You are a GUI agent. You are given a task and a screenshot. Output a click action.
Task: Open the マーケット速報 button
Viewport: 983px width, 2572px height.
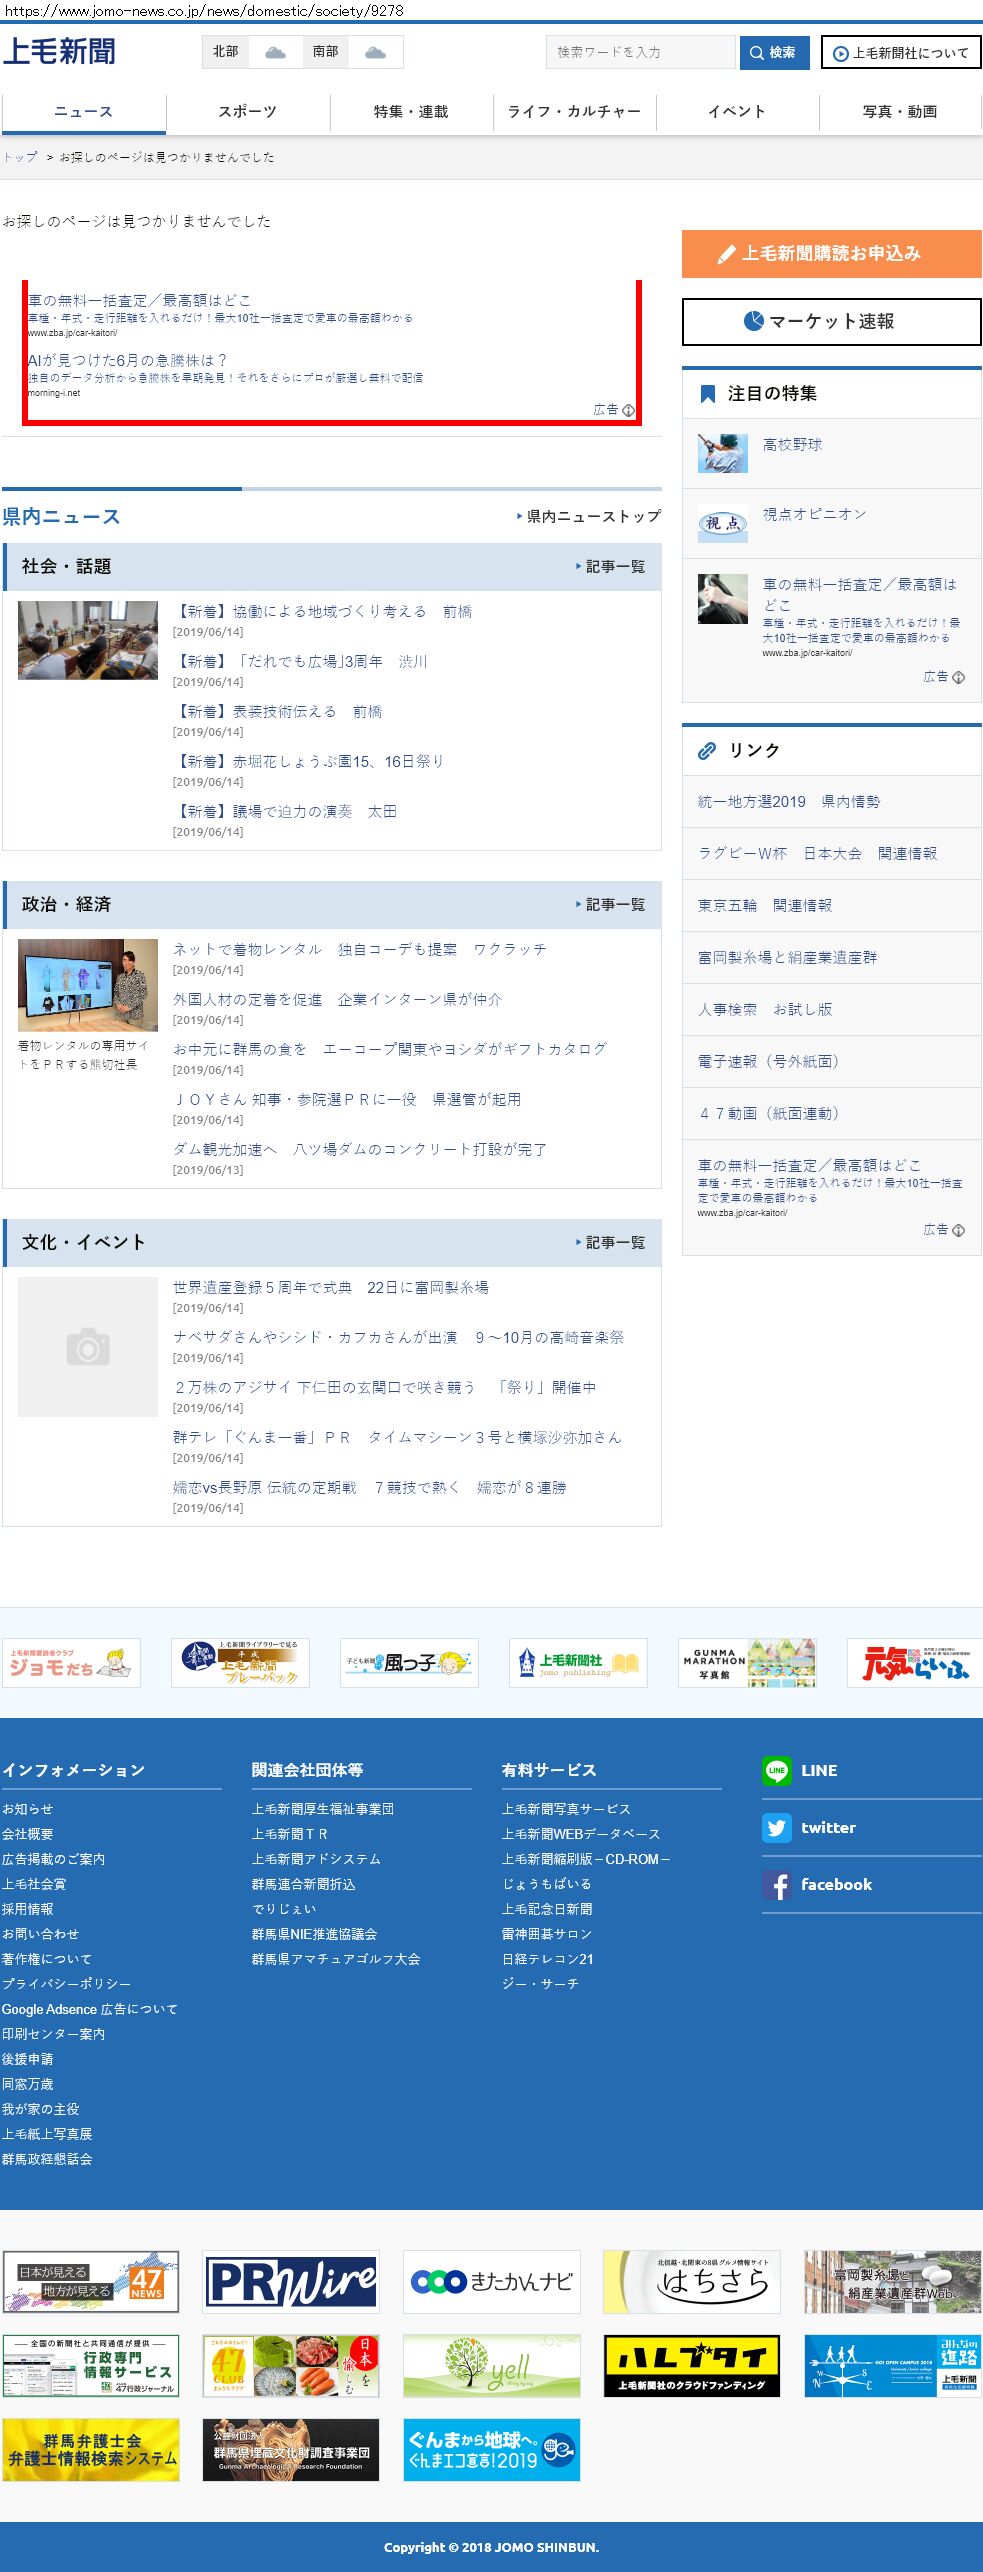[x=831, y=322]
